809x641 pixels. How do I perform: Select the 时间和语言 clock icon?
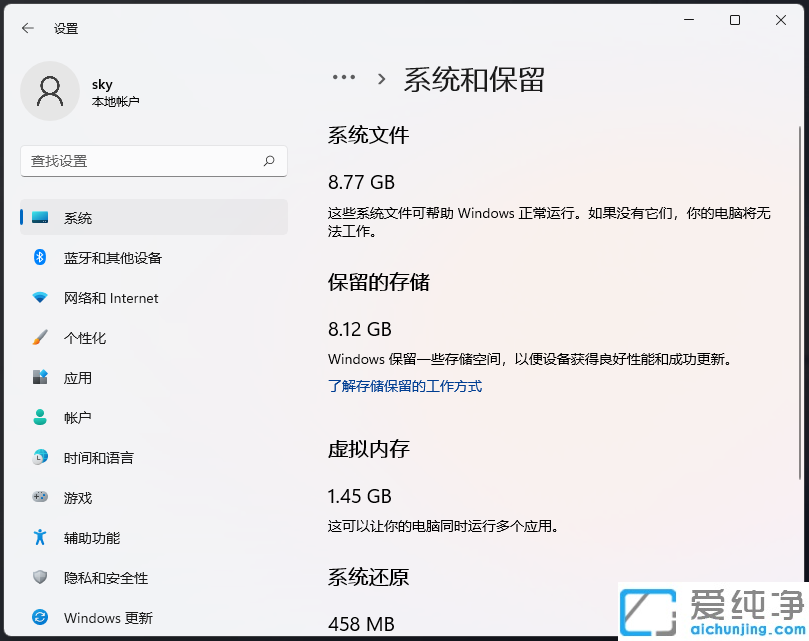click(x=41, y=458)
